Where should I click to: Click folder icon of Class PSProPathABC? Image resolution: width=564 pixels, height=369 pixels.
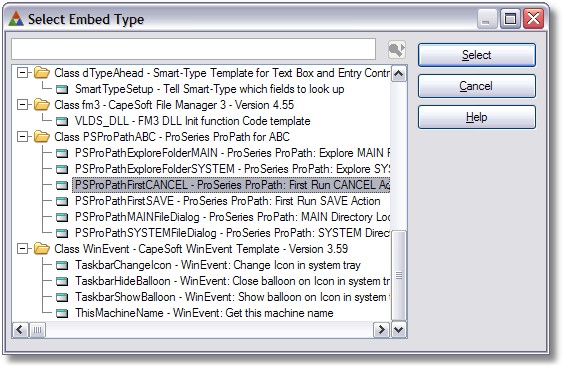click(42, 137)
